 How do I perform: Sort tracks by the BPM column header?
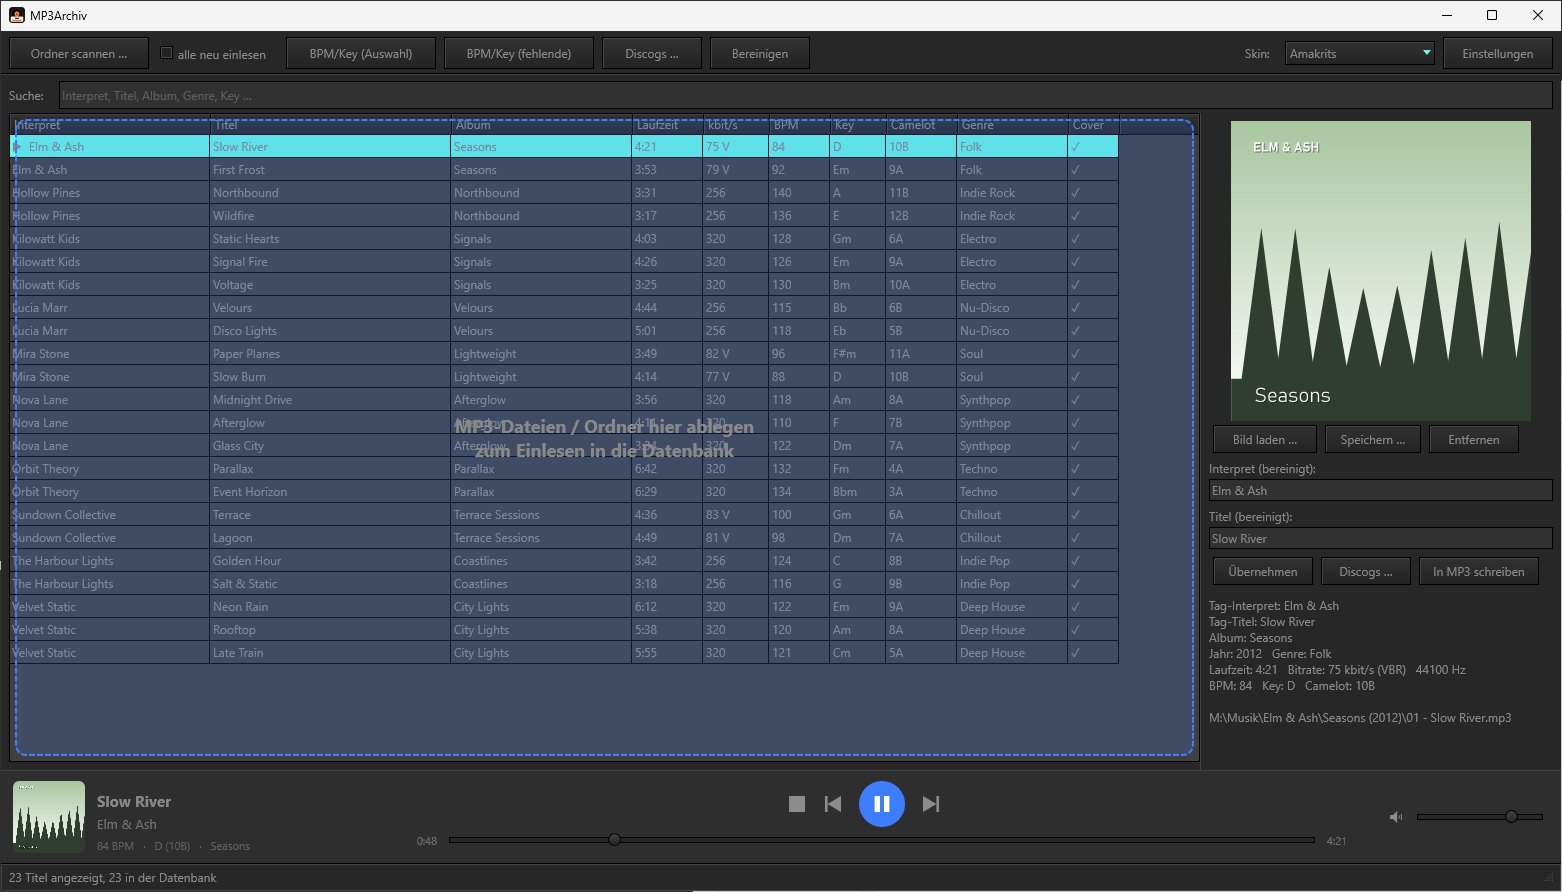click(x=800, y=125)
